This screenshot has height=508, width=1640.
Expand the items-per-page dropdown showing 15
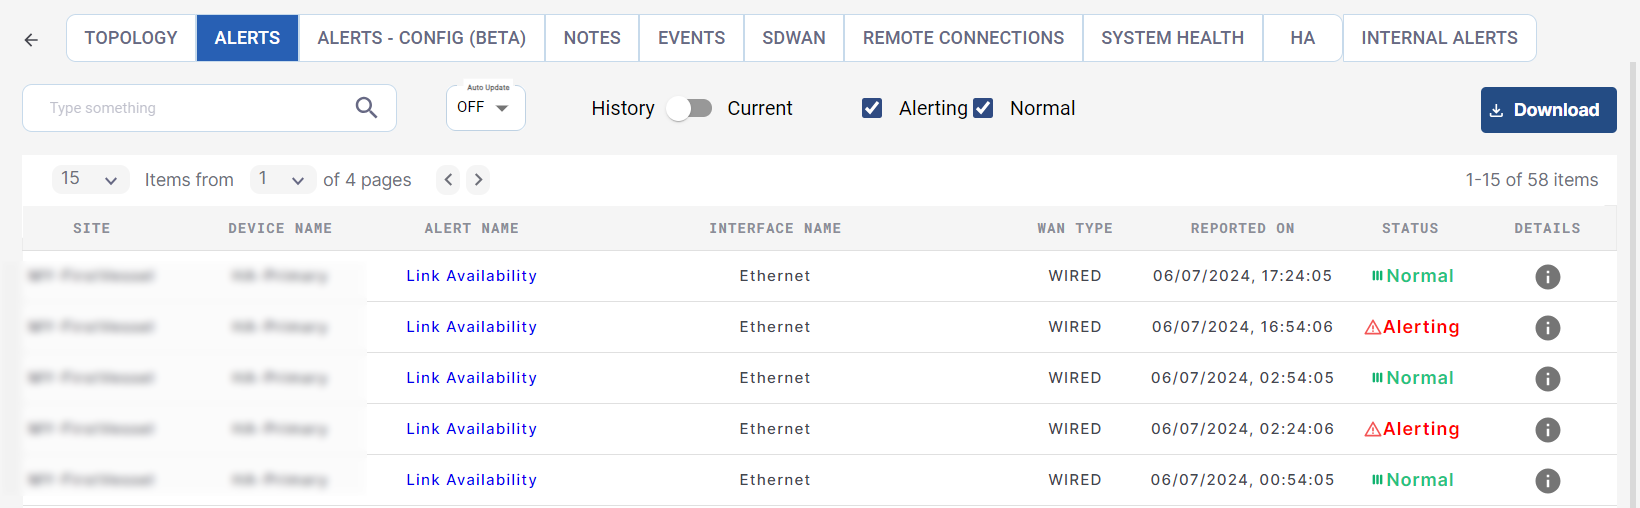tap(90, 180)
